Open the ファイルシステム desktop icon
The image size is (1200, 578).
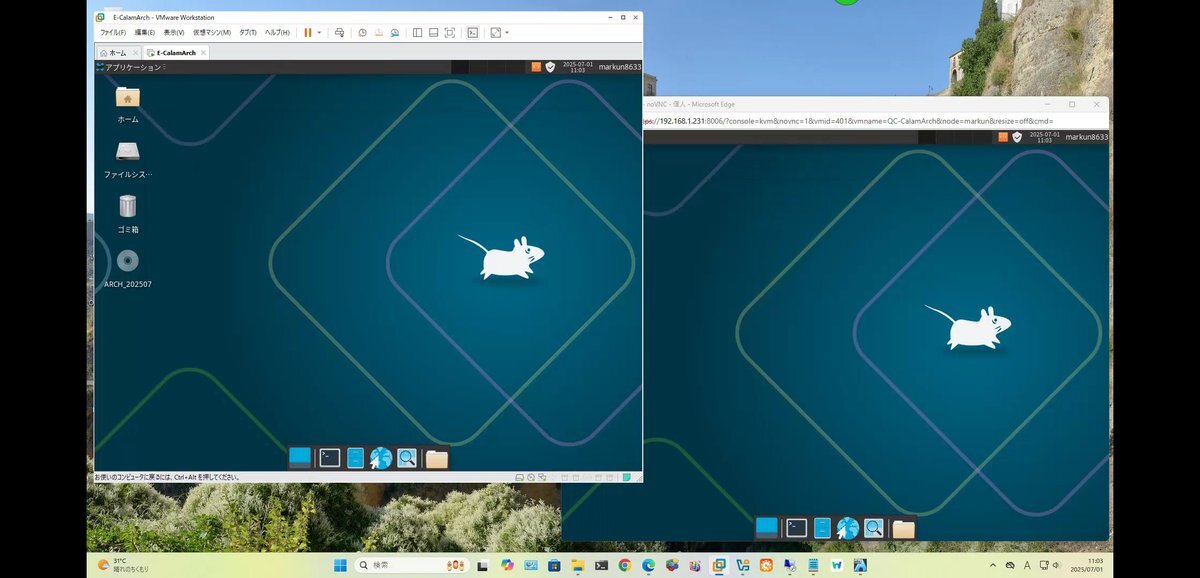[127, 159]
